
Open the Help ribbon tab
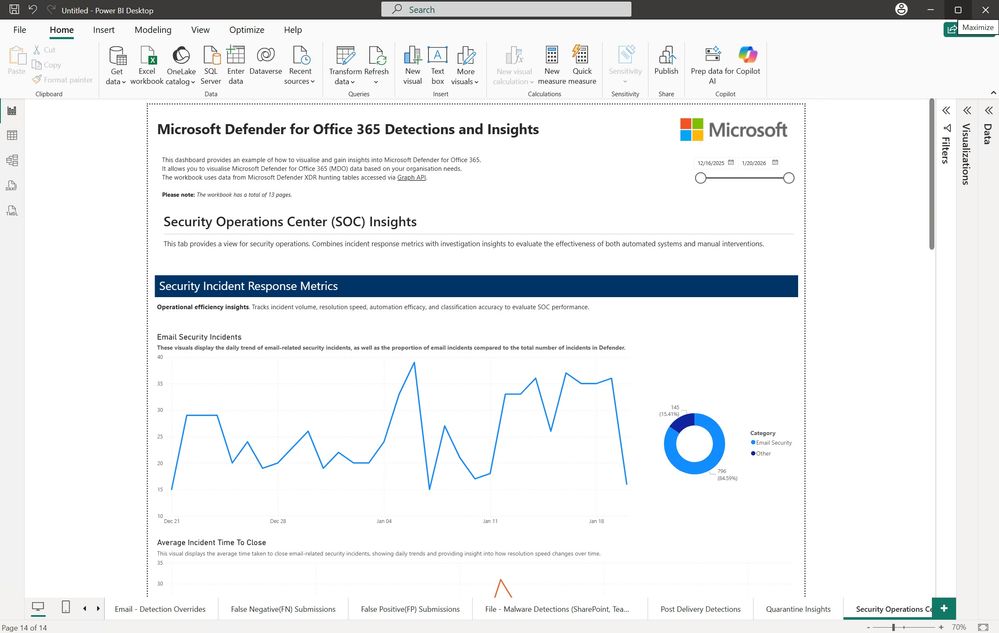293,30
